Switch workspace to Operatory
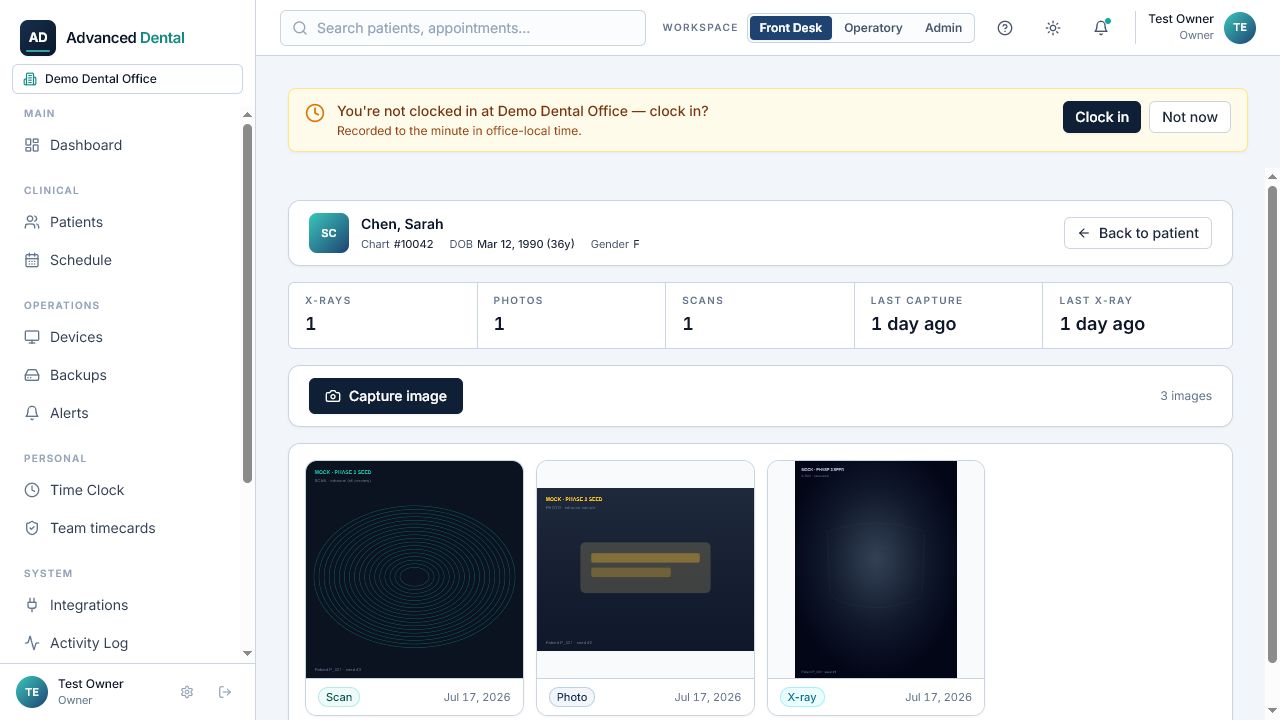This screenshot has width=1280, height=720. click(x=873, y=28)
